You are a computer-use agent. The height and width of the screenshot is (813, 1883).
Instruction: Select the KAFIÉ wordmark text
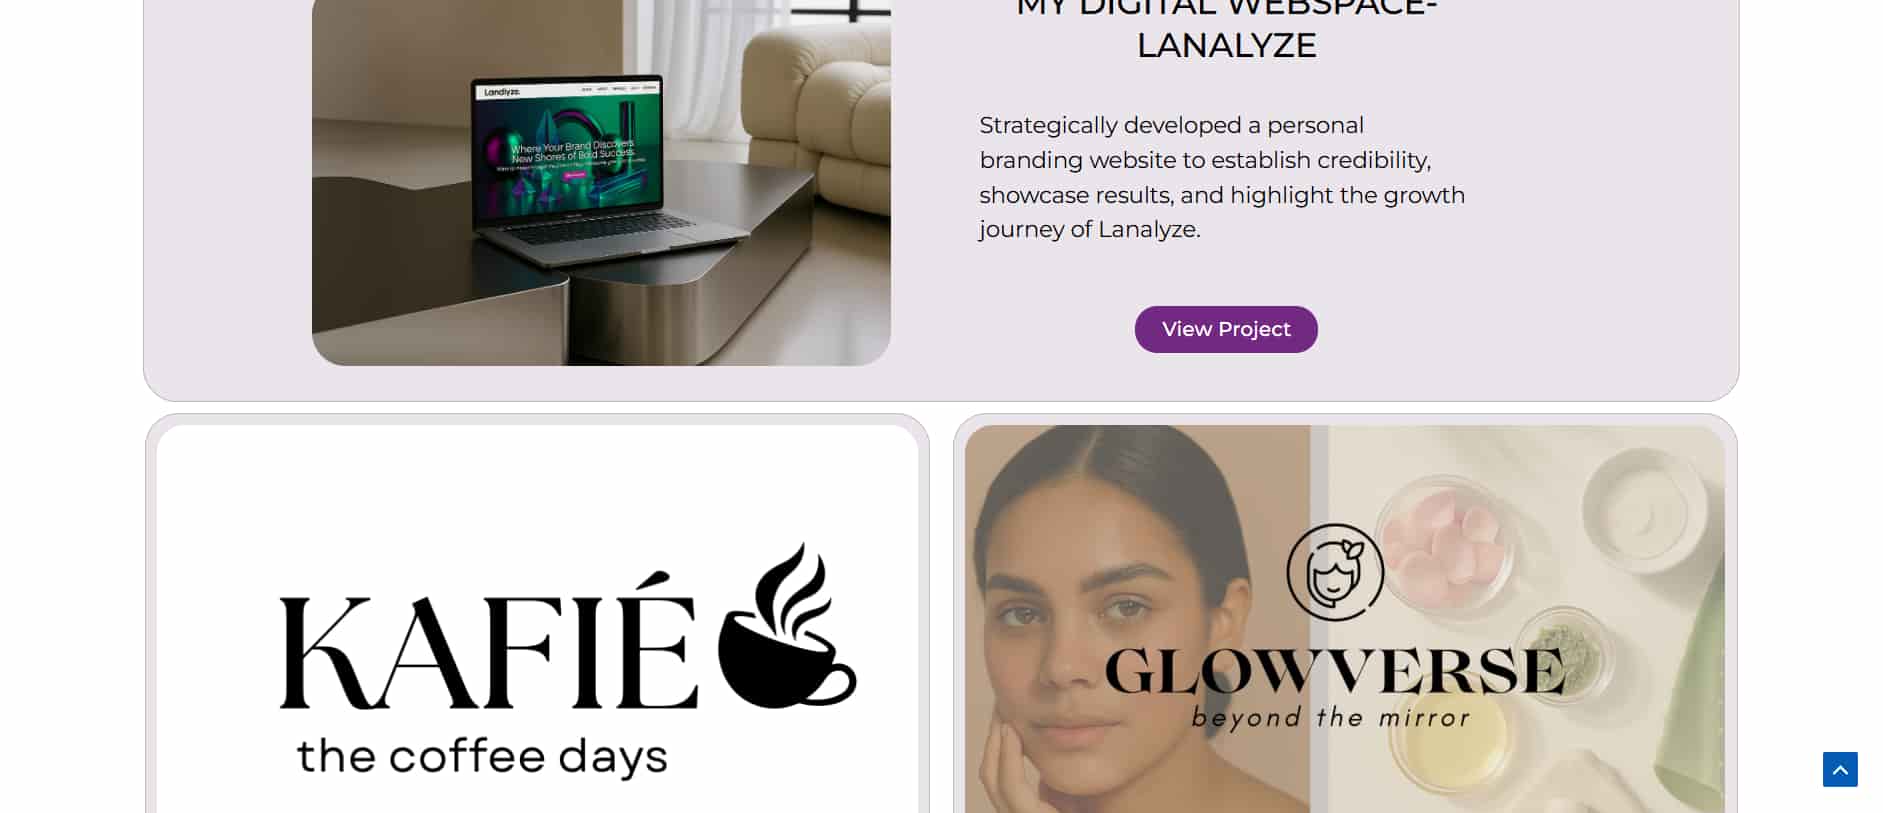click(x=488, y=650)
